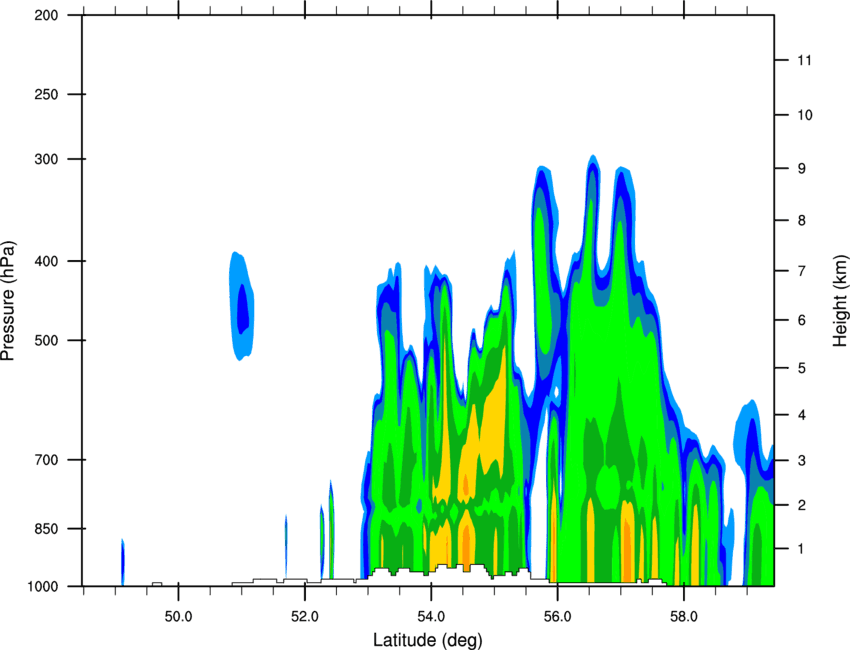The width and height of the screenshot is (850, 650).
Task: Select the 850 pressure tick label
Action: click(47, 528)
